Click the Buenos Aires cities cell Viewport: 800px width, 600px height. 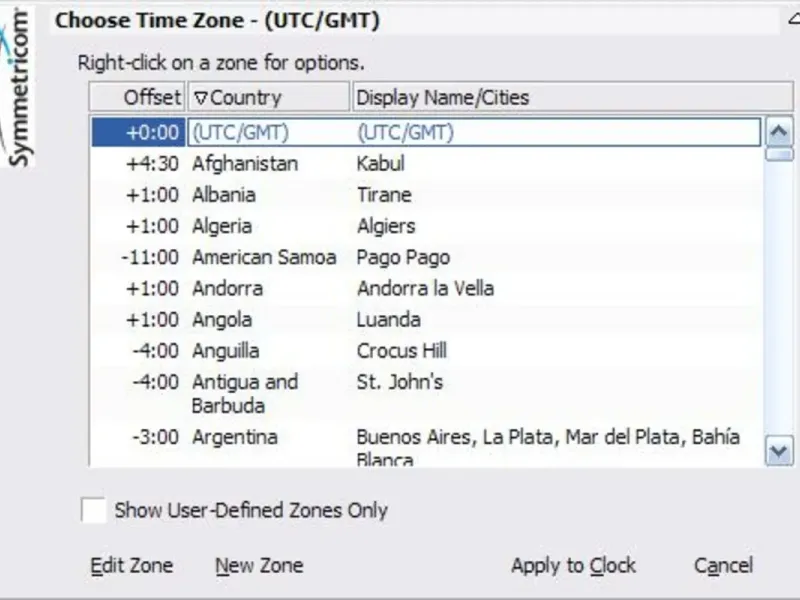(x=548, y=447)
